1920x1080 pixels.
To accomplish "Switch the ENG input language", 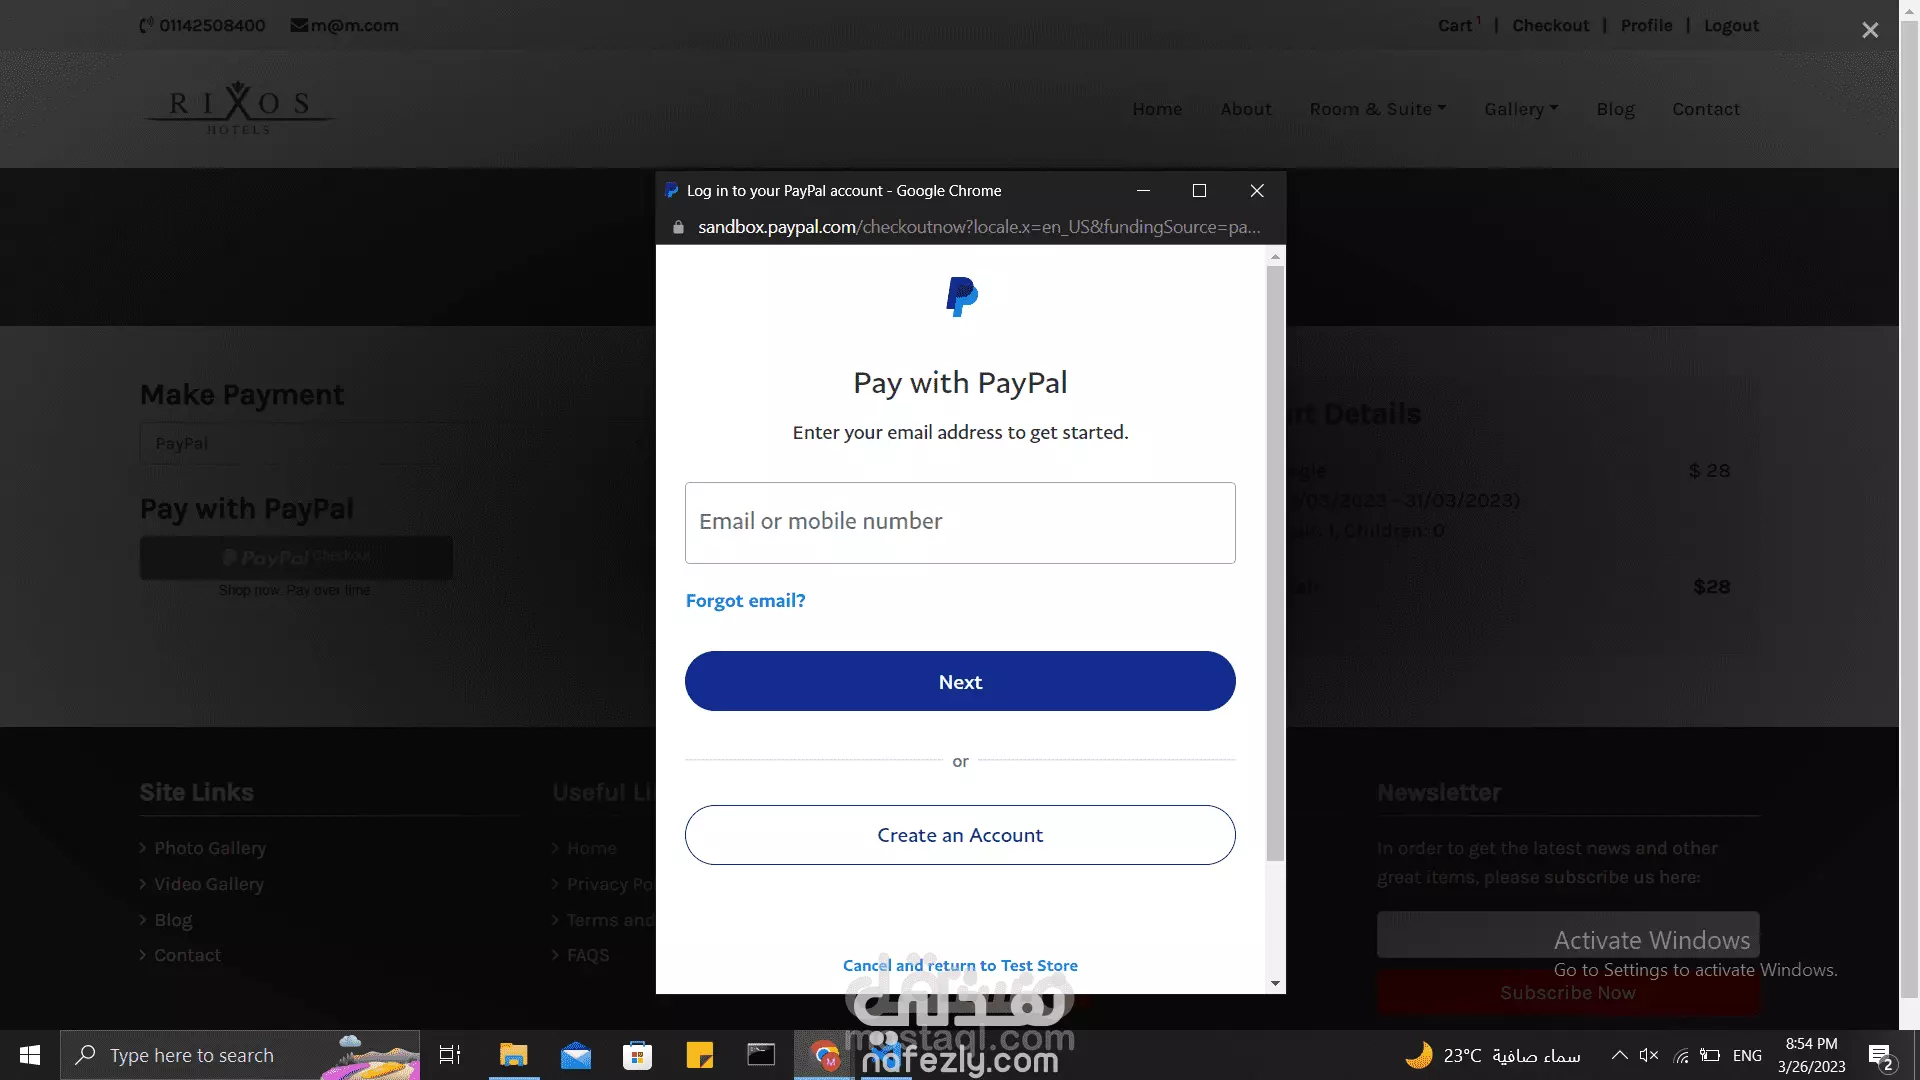I will (x=1747, y=1055).
